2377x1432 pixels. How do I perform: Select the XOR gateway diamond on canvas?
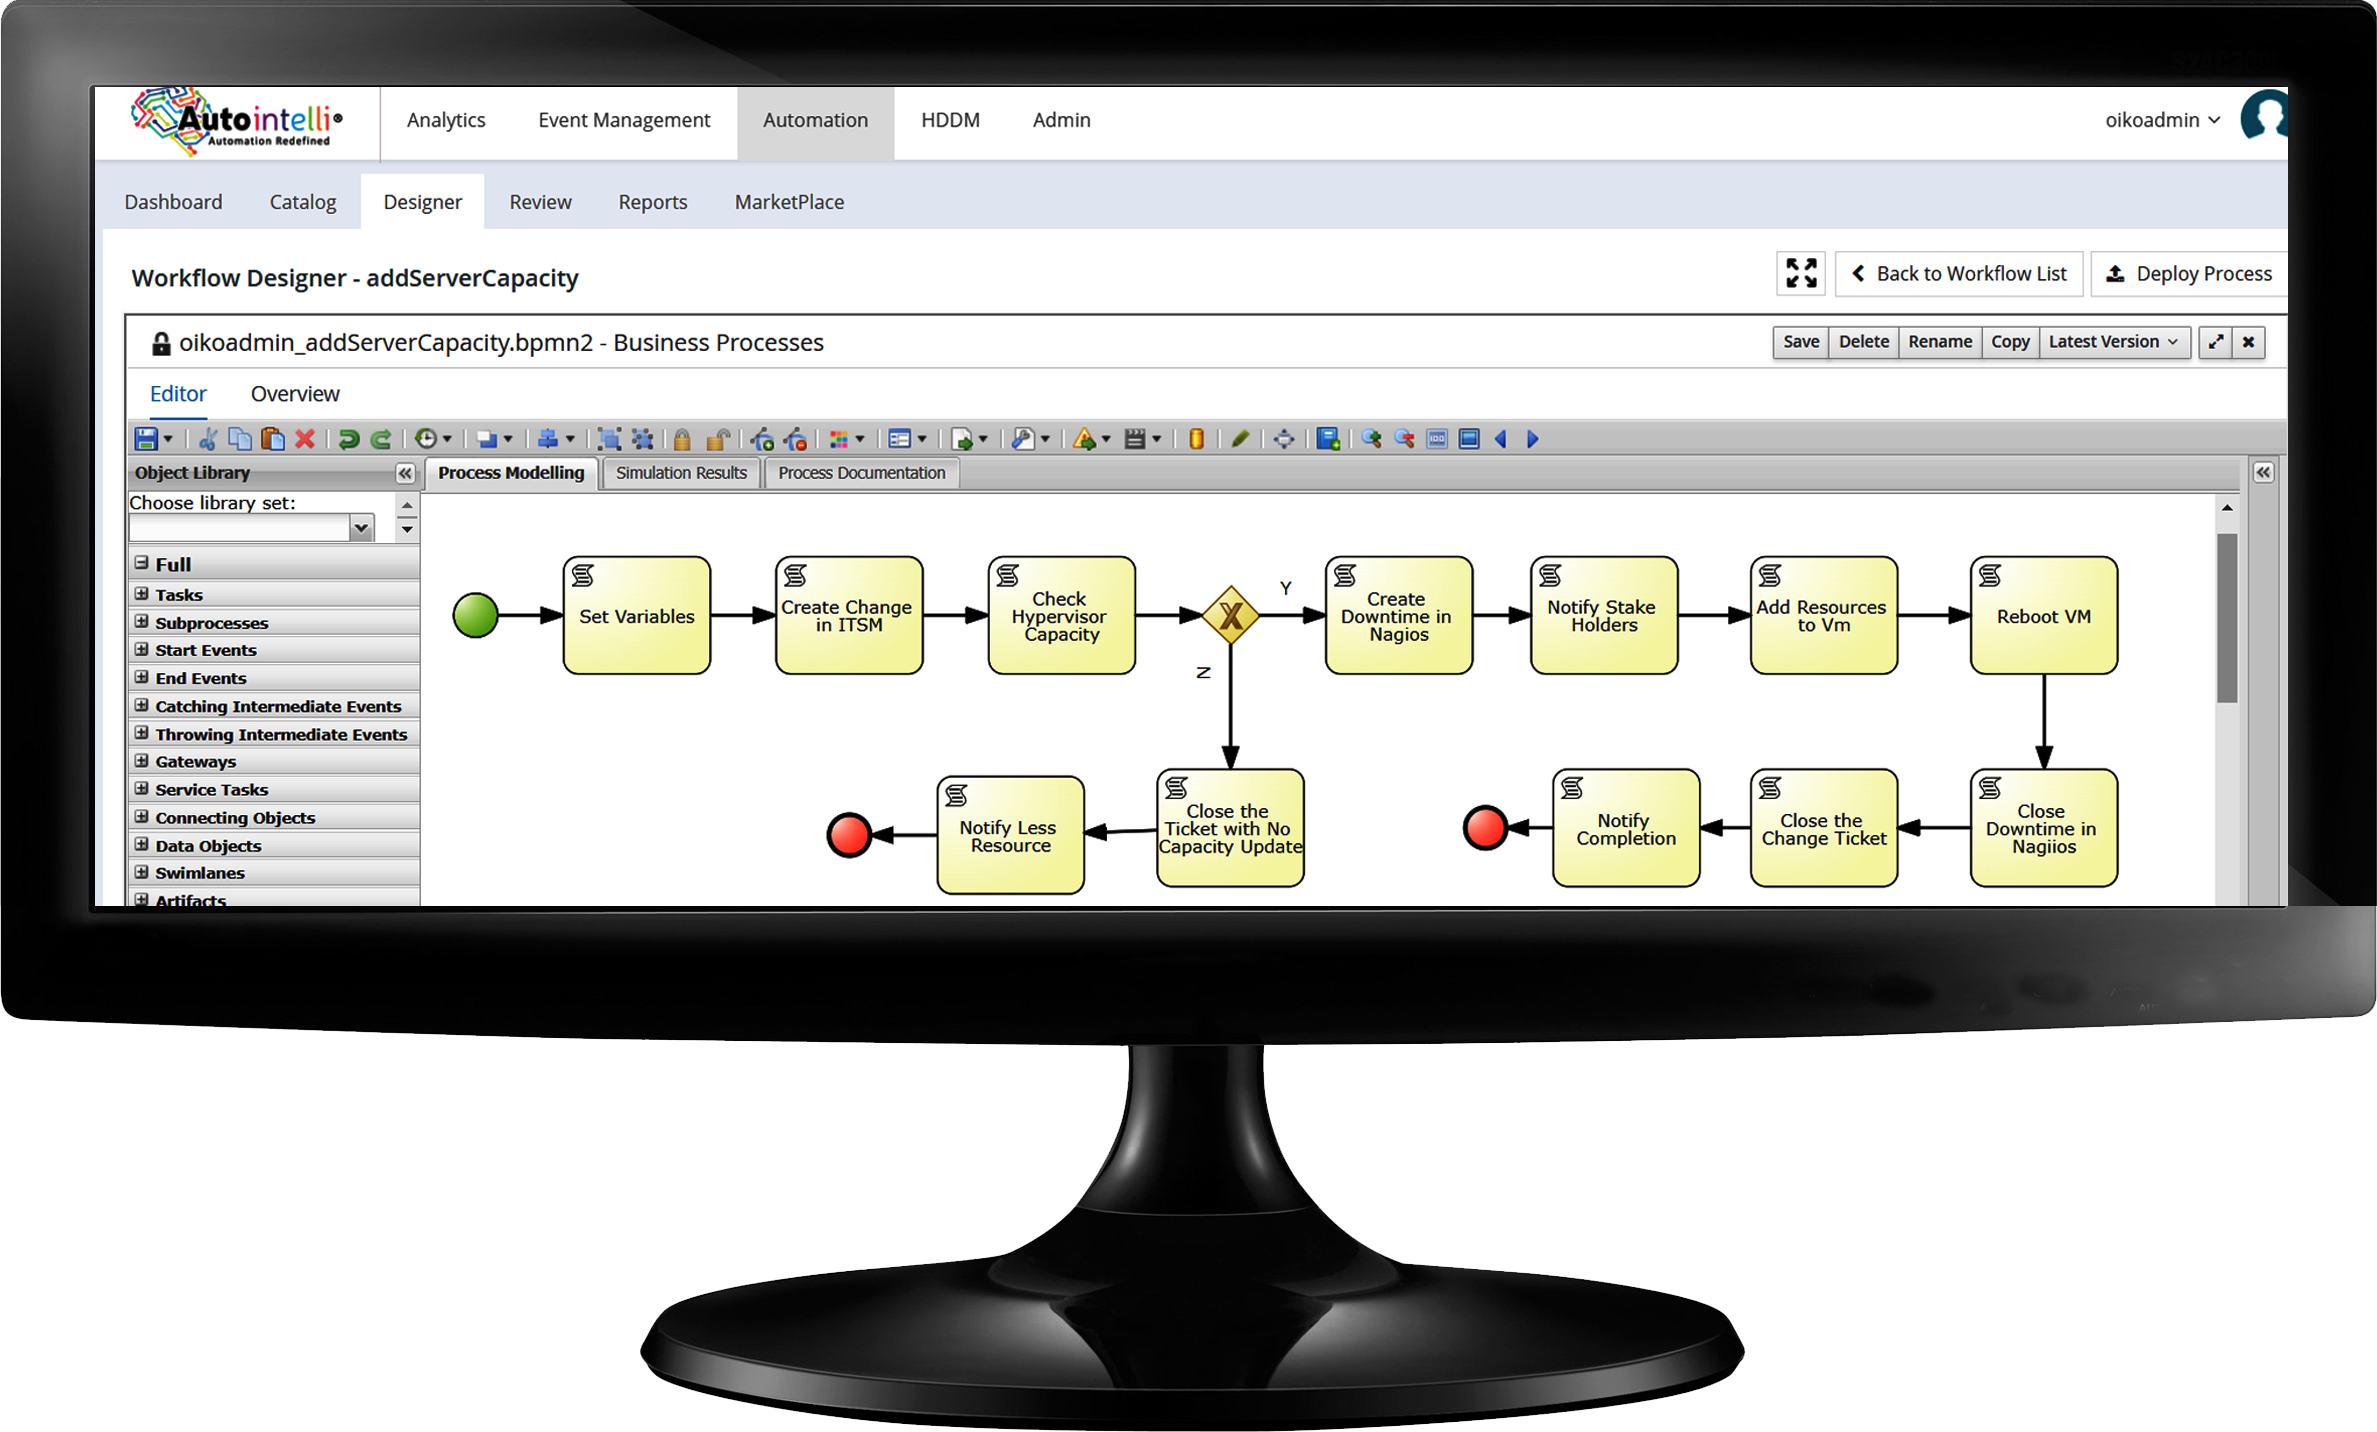pyautogui.click(x=1230, y=615)
